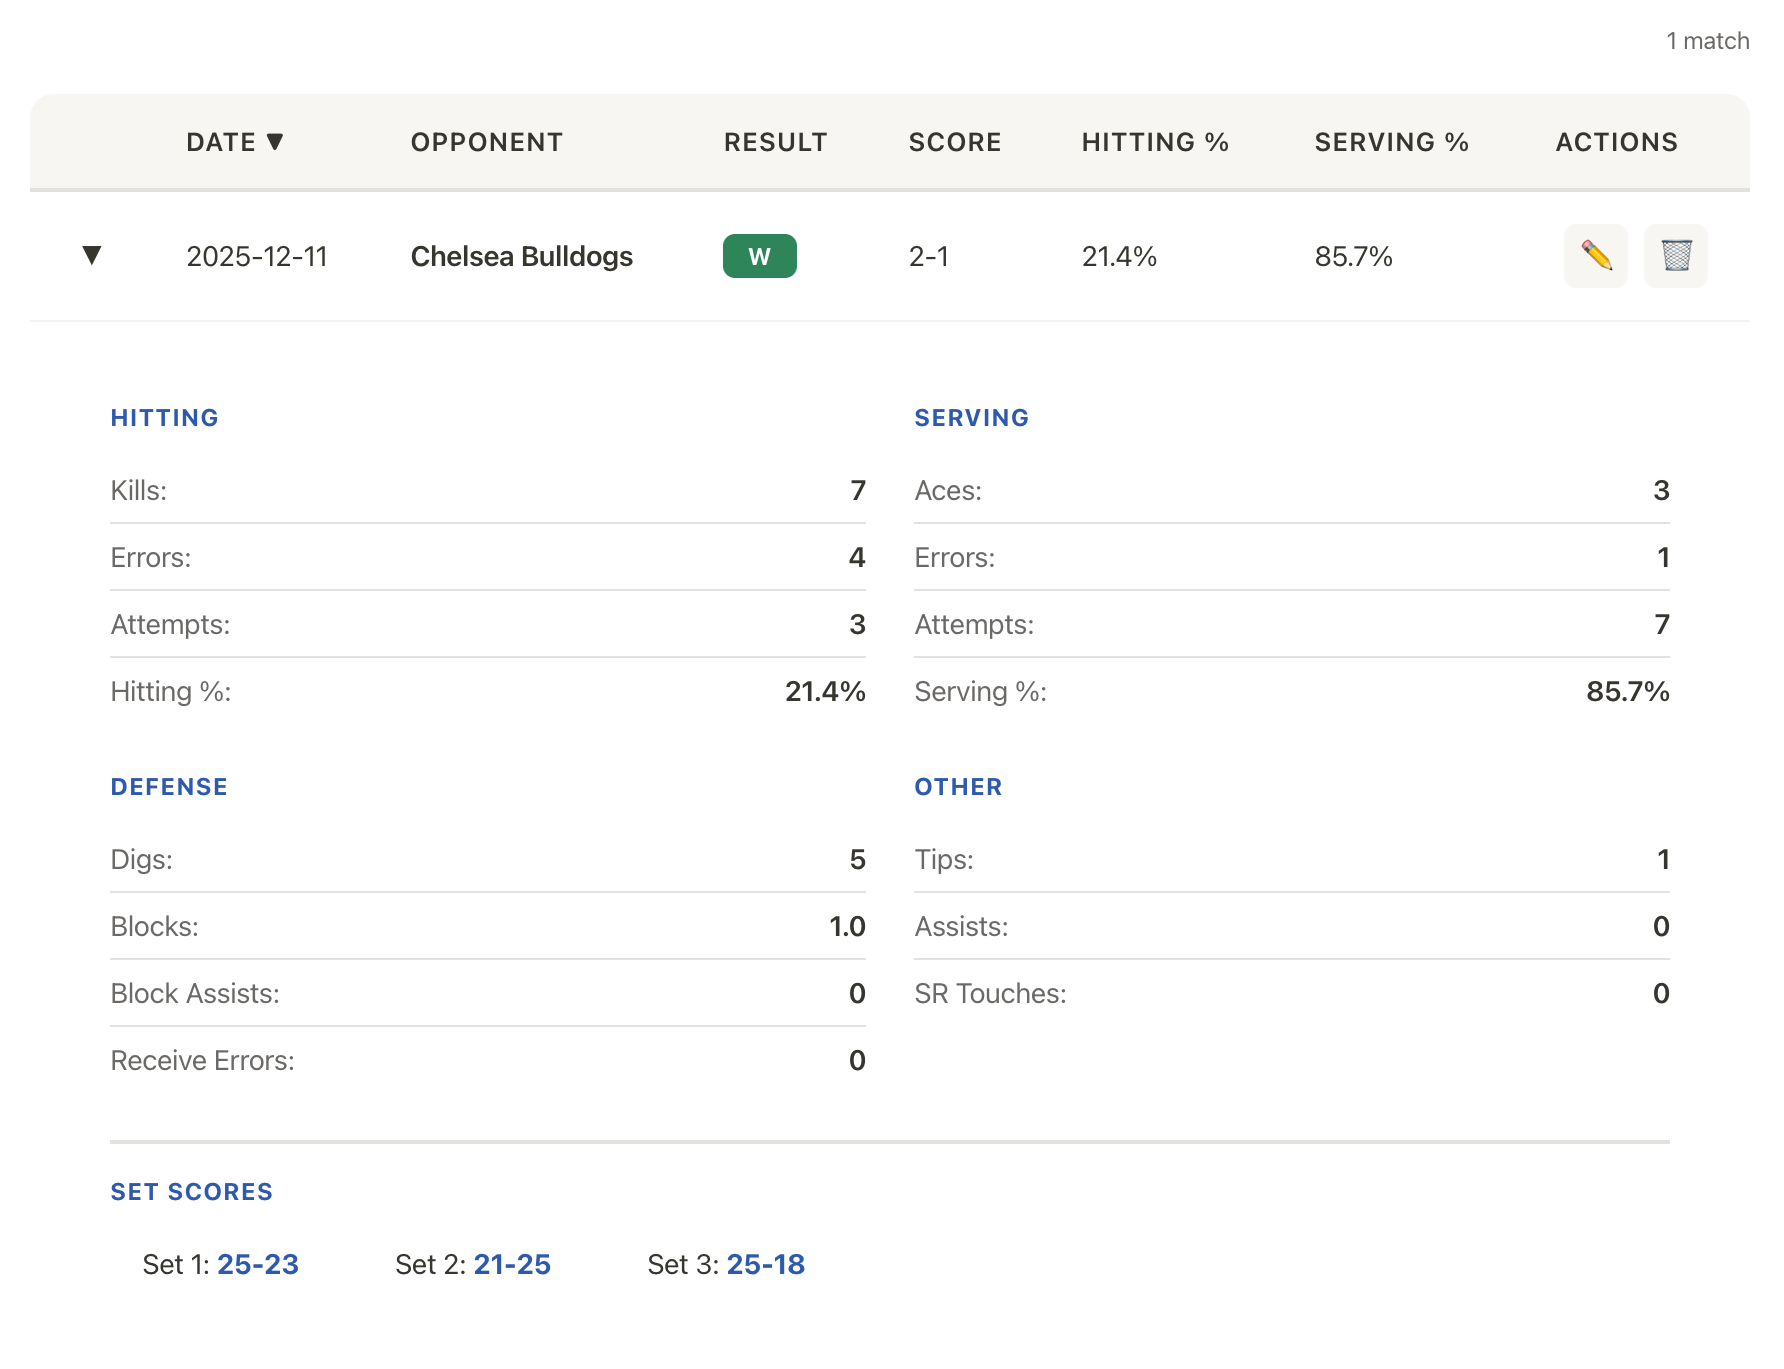
Task: Open the Chelsea Bulldogs opponent name
Action: click(522, 256)
